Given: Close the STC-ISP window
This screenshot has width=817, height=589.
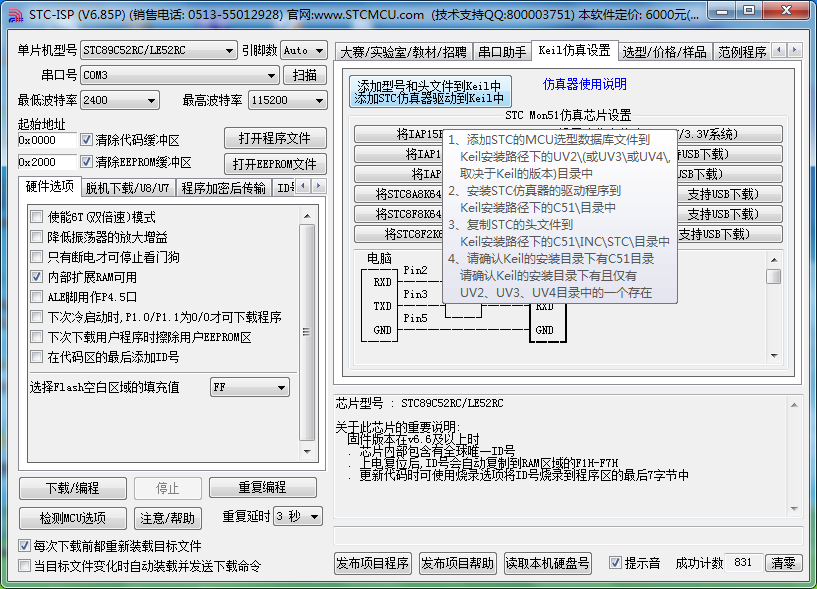Looking at the screenshot, I should 787,11.
